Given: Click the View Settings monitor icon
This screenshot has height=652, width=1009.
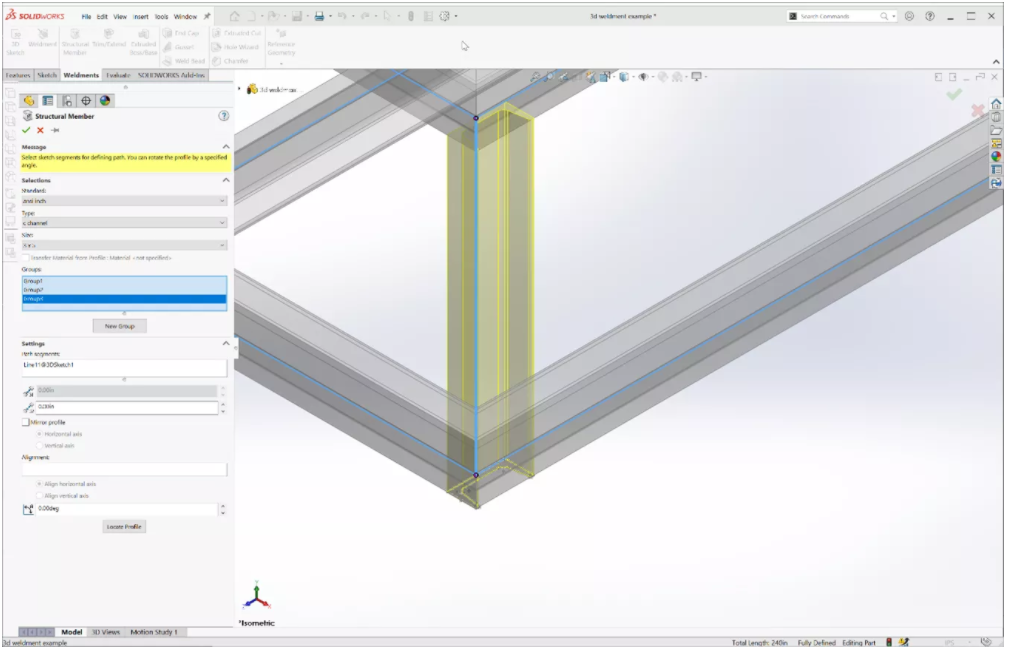Looking at the screenshot, I should pyautogui.click(x=696, y=77).
